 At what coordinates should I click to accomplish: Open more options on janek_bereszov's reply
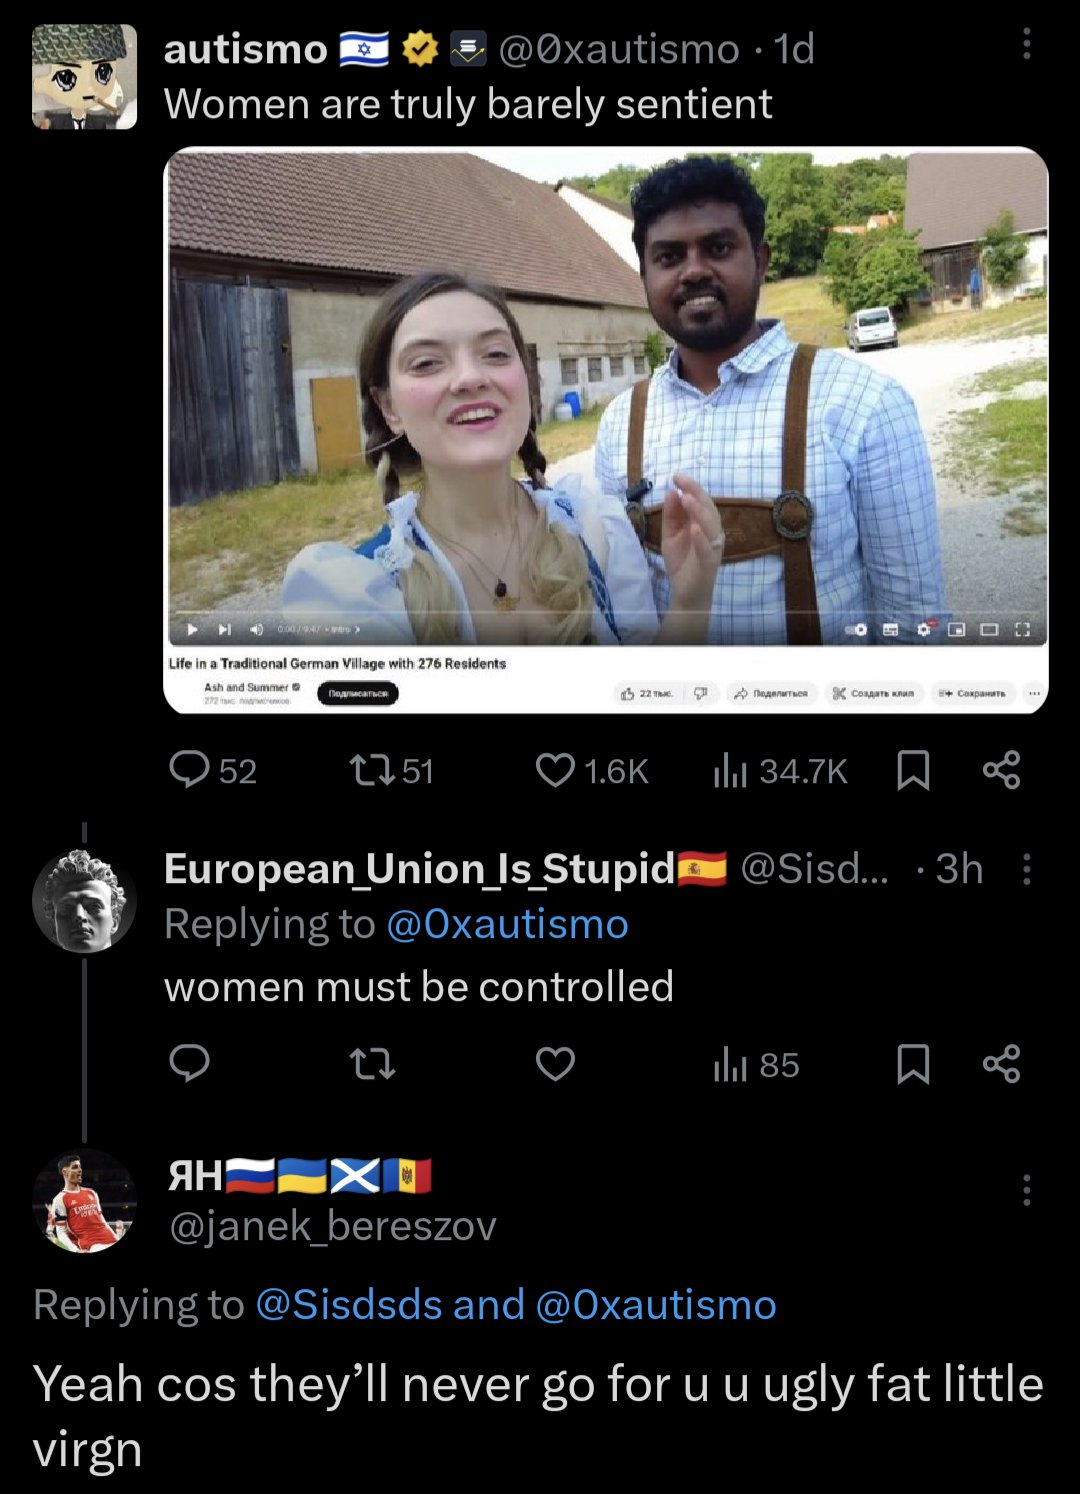coord(1026,1190)
